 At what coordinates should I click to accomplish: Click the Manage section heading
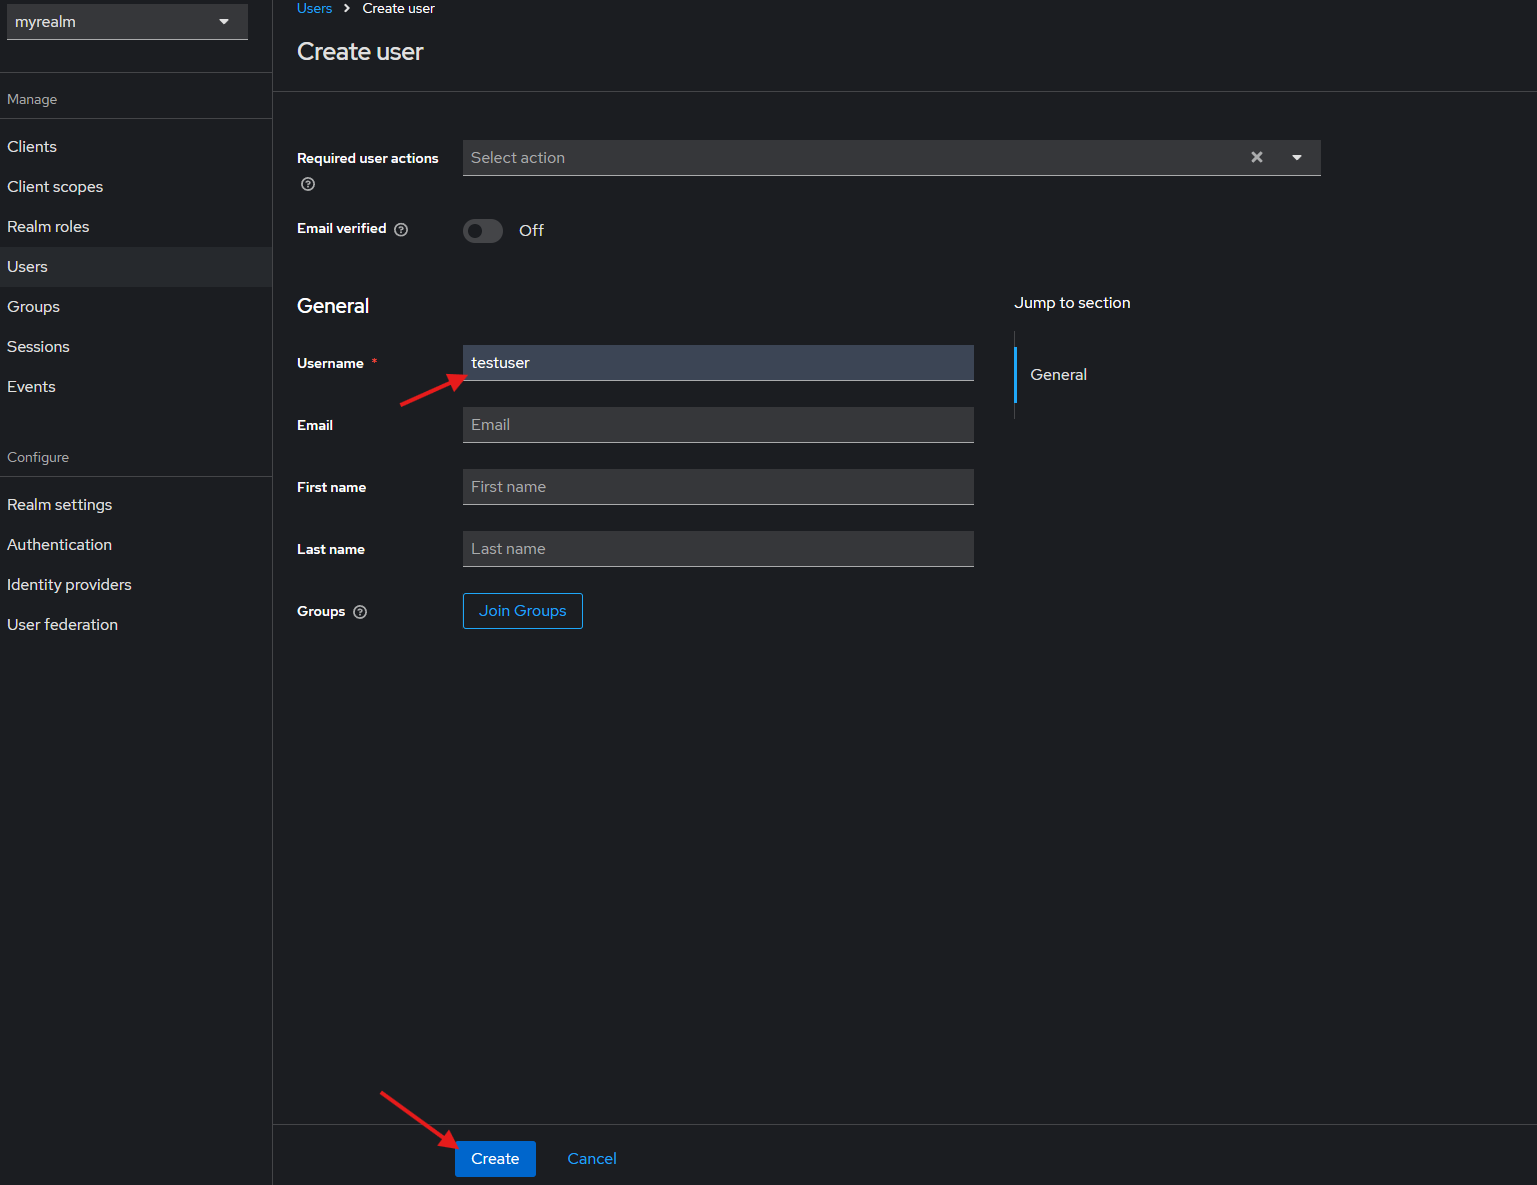[x=32, y=99]
